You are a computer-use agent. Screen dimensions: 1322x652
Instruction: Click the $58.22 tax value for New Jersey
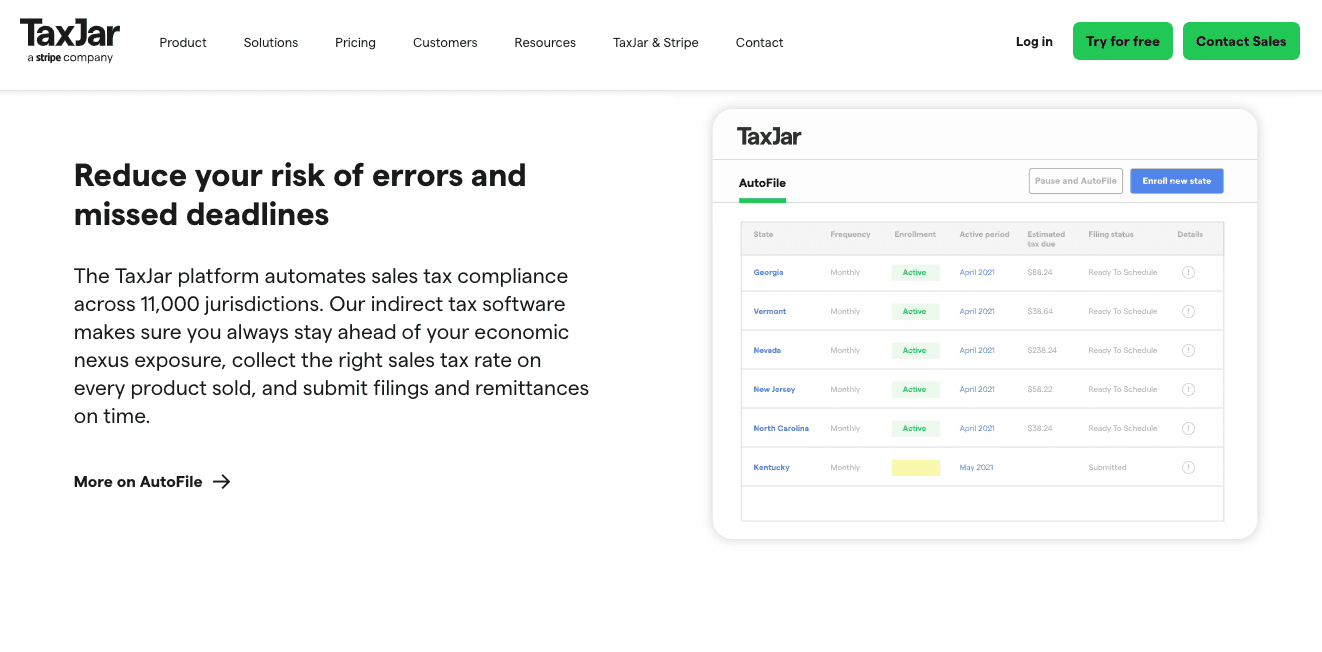(x=1040, y=389)
